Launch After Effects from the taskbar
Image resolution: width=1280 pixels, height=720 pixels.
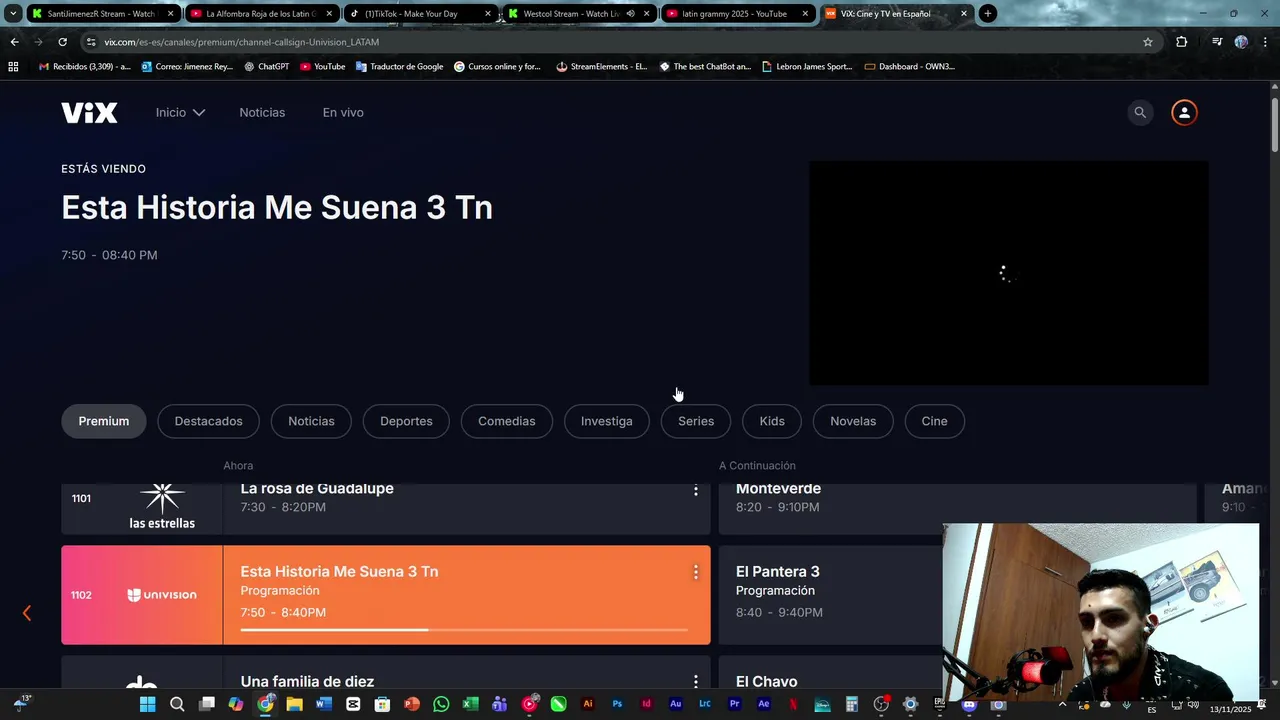pyautogui.click(x=764, y=704)
